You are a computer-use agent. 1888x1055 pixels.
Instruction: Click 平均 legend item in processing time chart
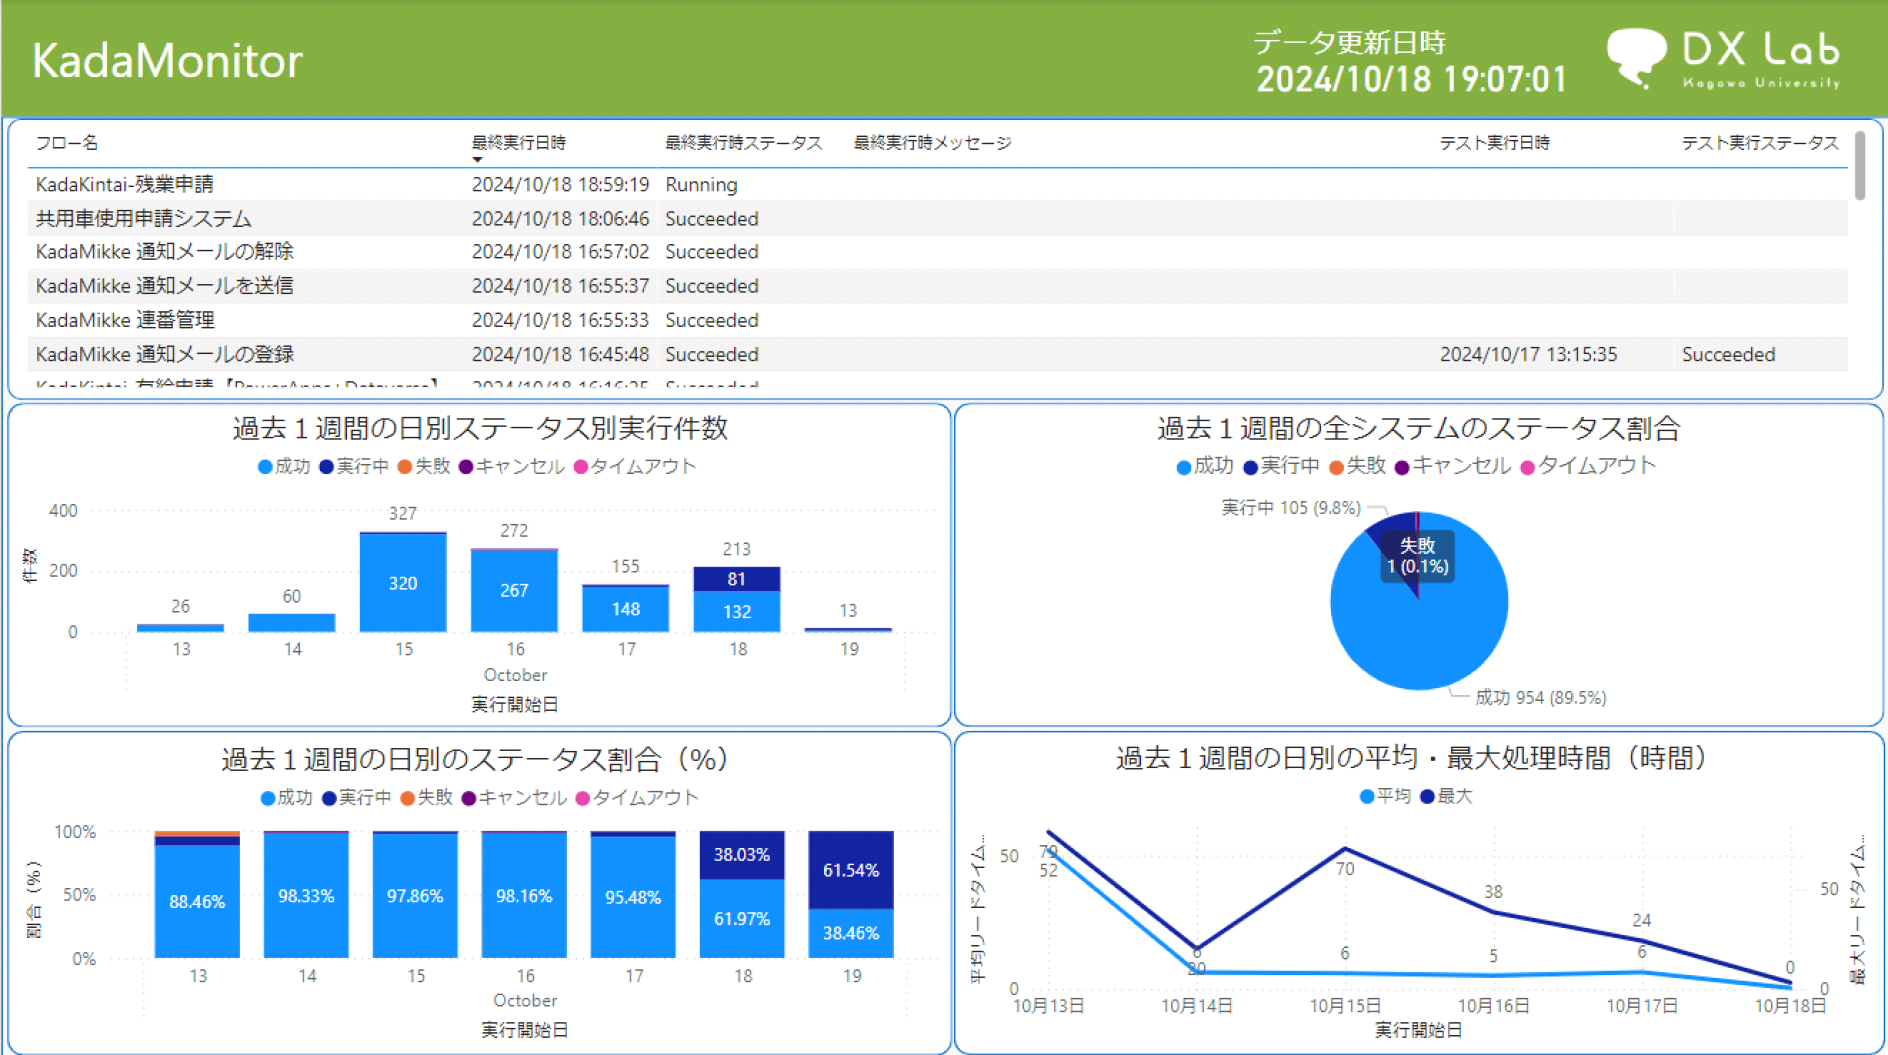1386,797
